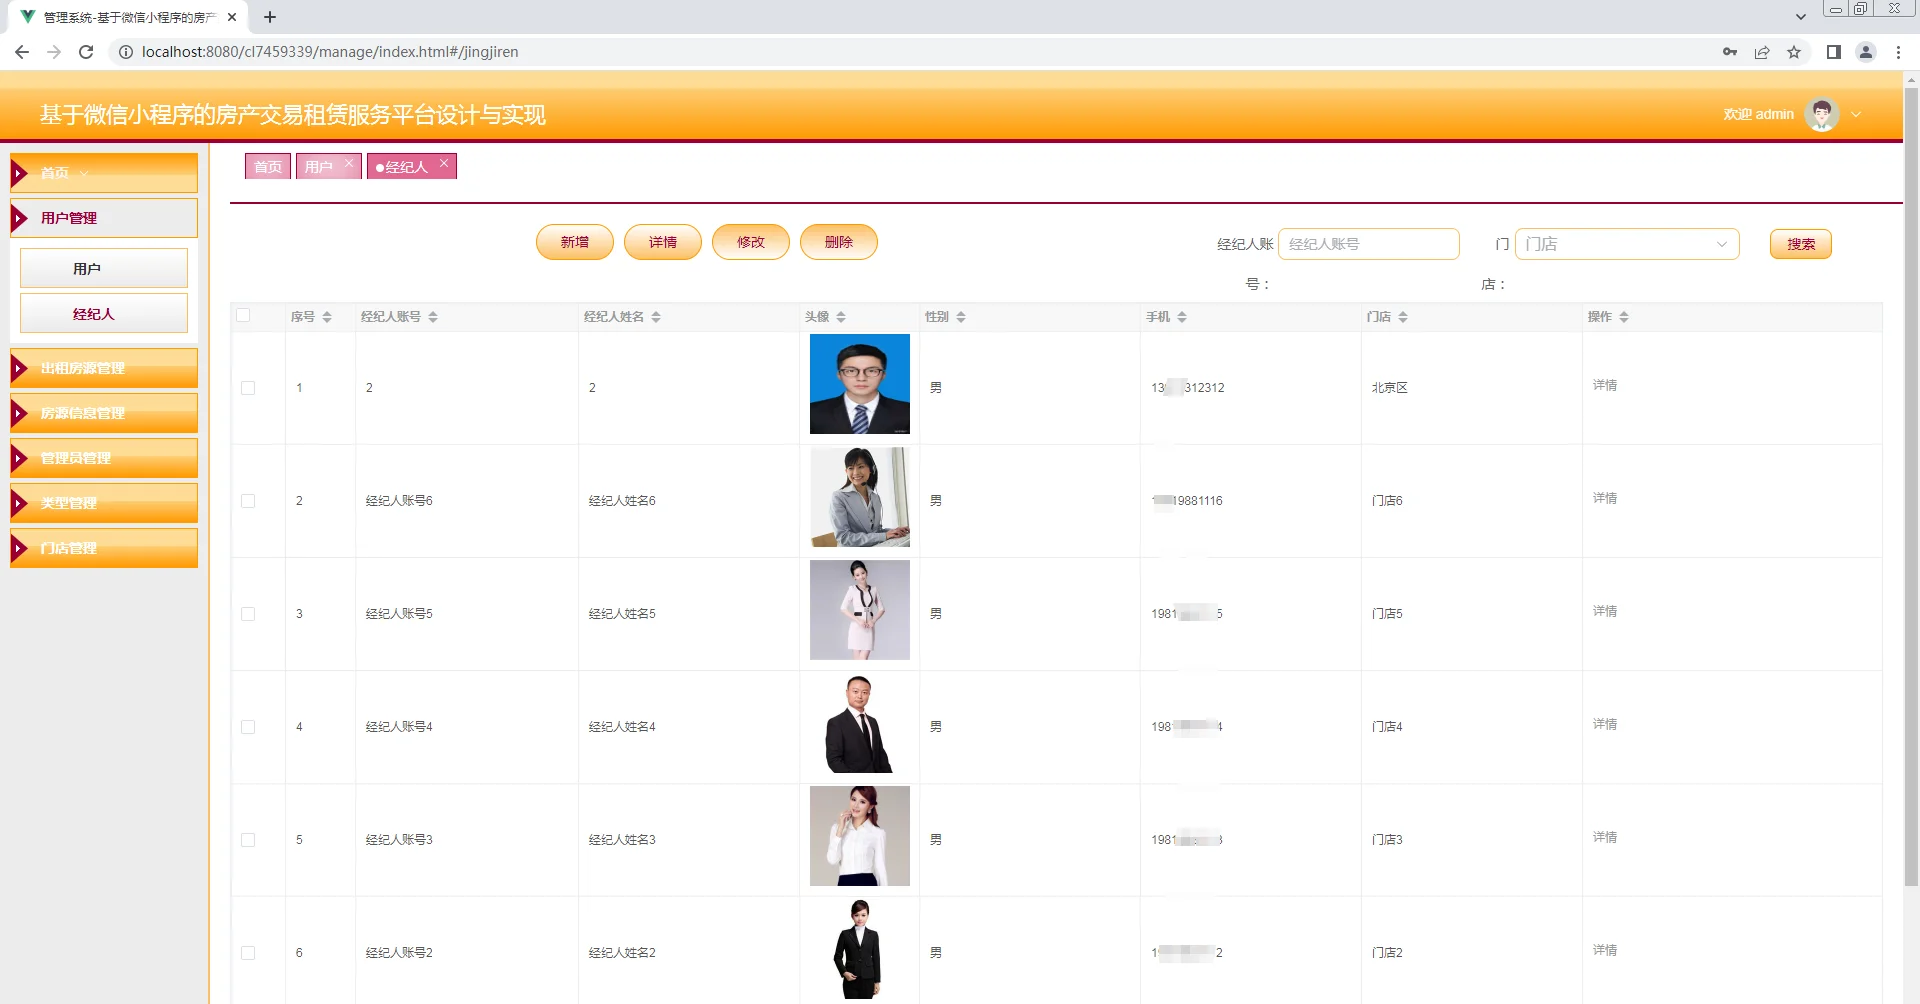
Task: Open 详情 link for 经纪人账号5 row
Action: coord(1605,611)
